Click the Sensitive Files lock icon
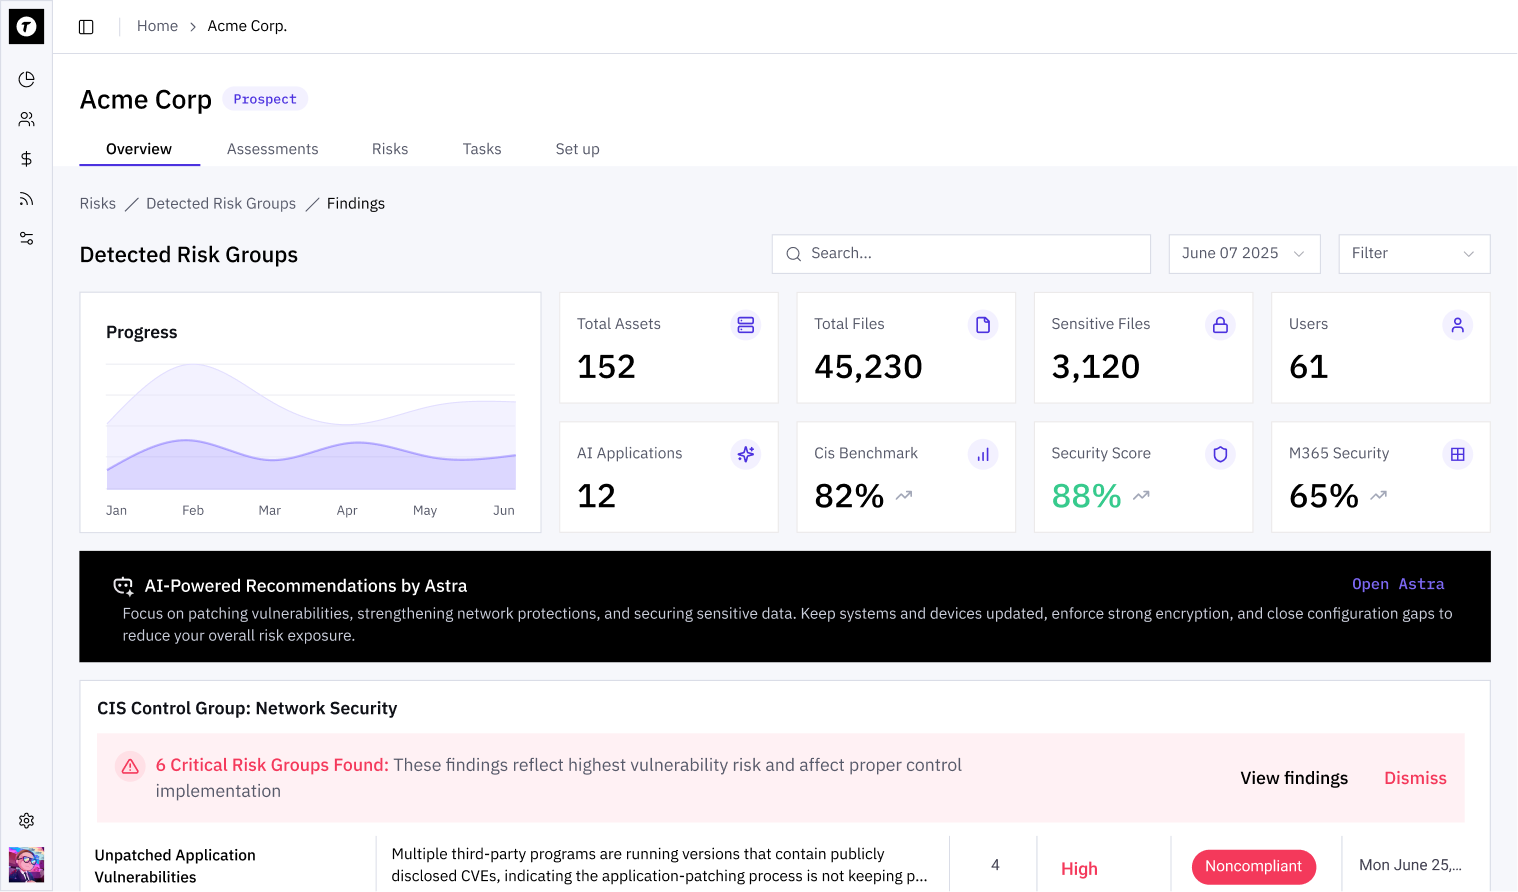The image size is (1518, 892). tap(1220, 325)
